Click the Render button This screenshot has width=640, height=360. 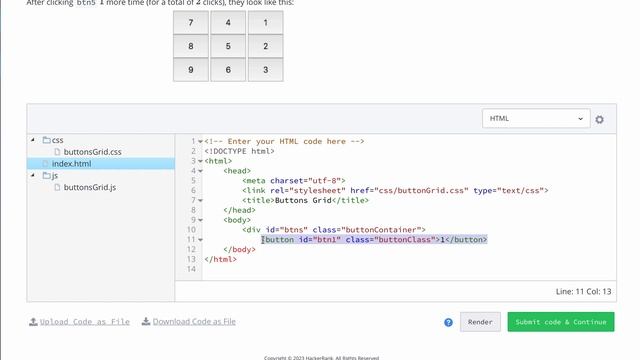[480, 322]
